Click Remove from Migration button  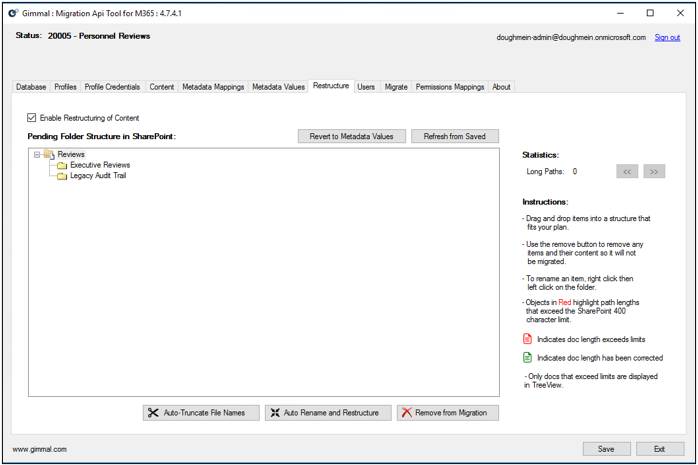pos(447,412)
